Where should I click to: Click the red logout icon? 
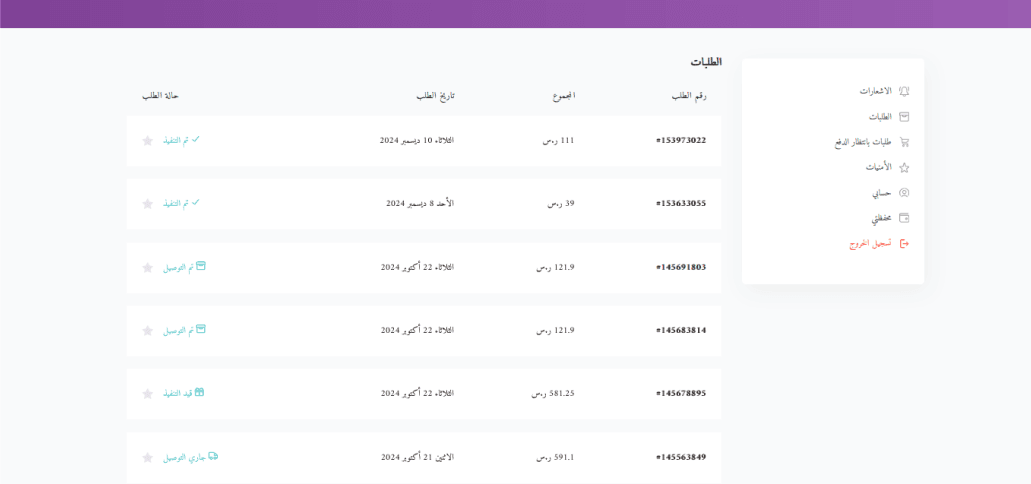click(x=904, y=244)
